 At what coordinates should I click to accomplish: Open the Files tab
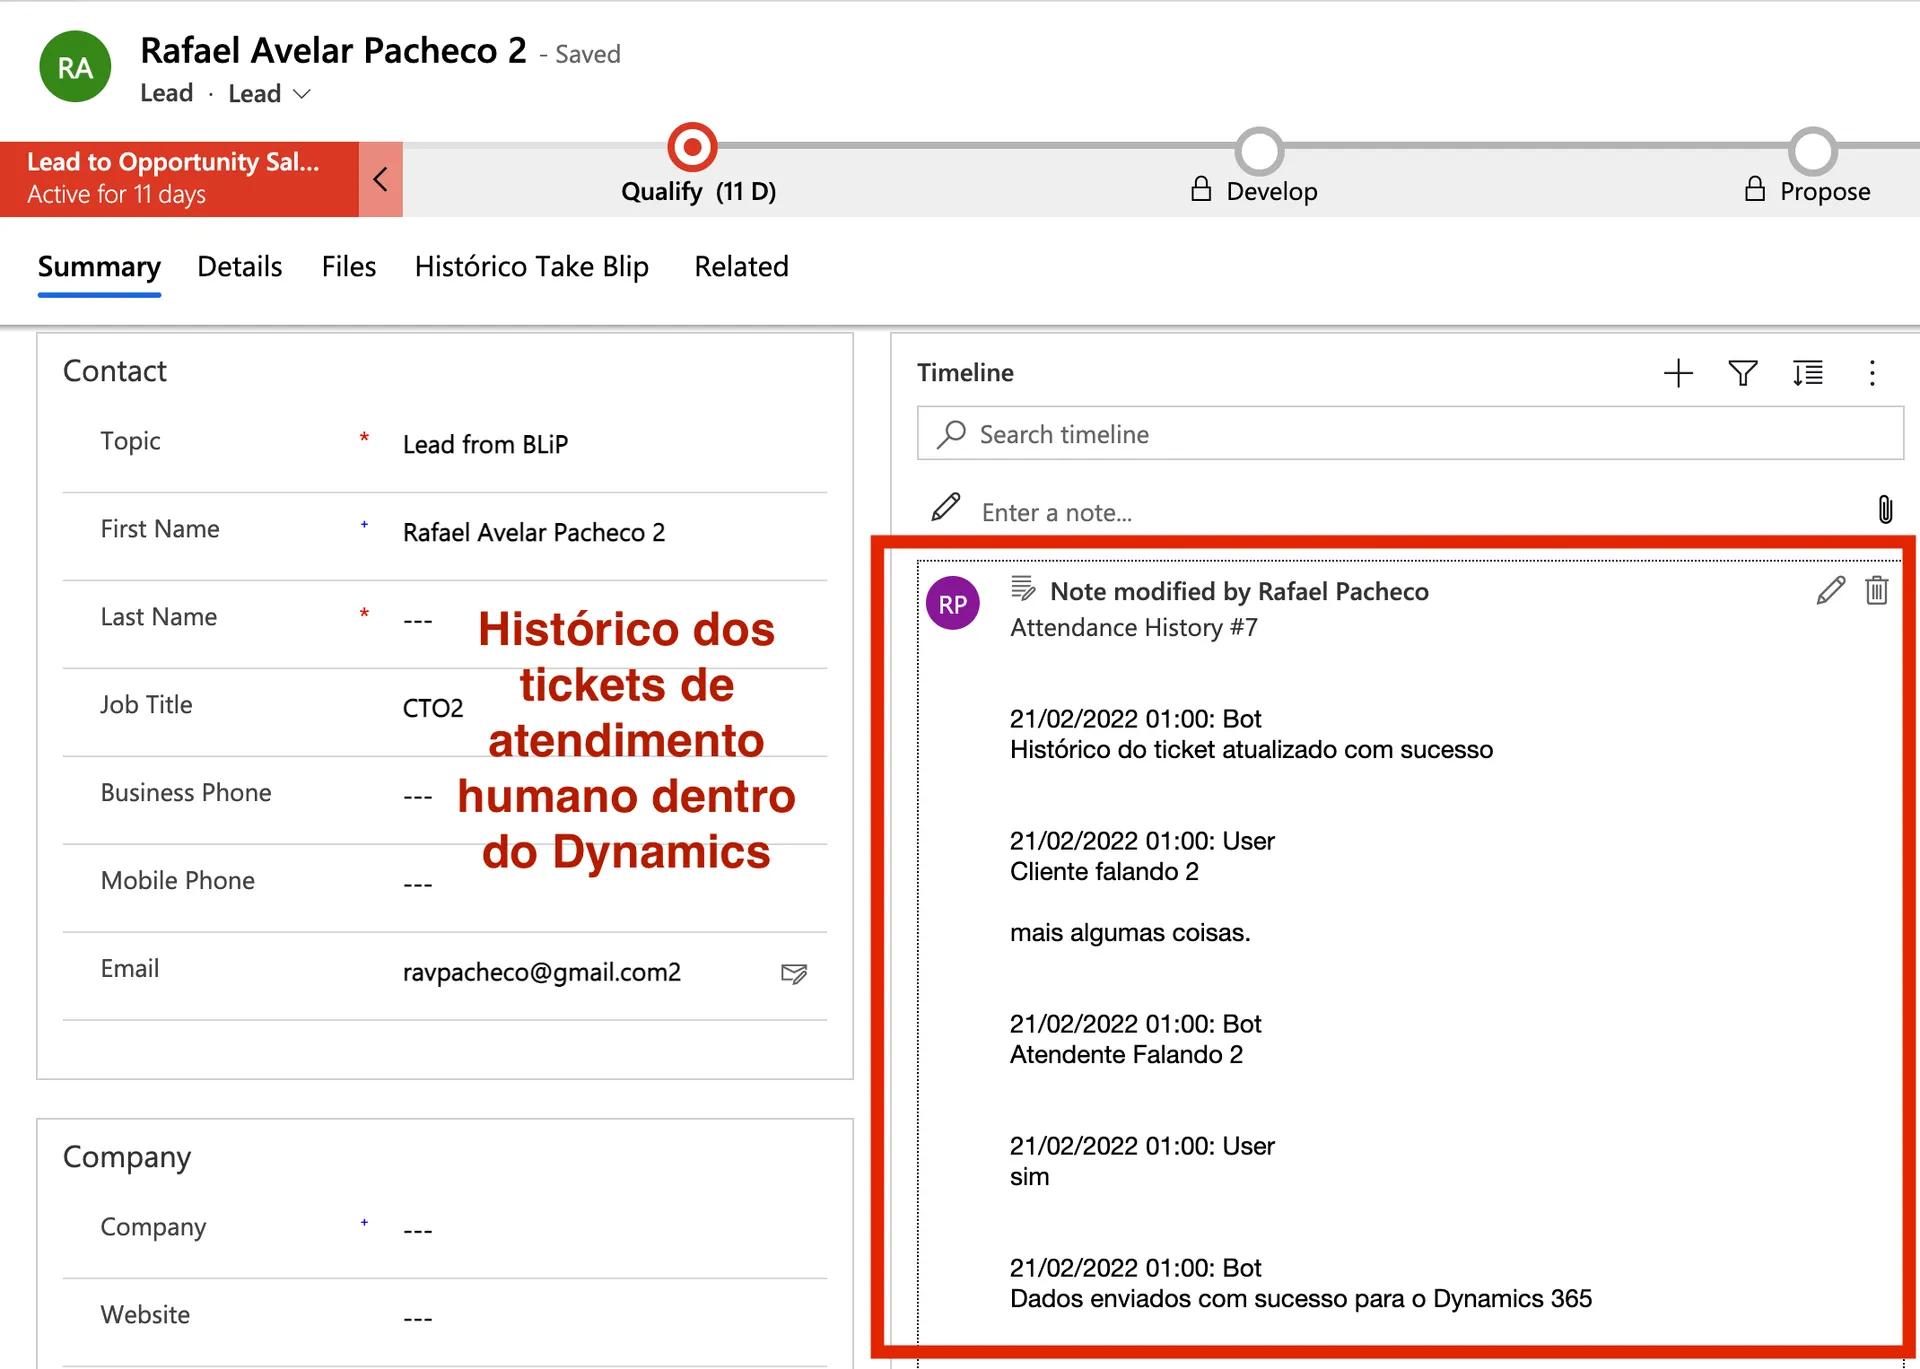[x=349, y=267]
